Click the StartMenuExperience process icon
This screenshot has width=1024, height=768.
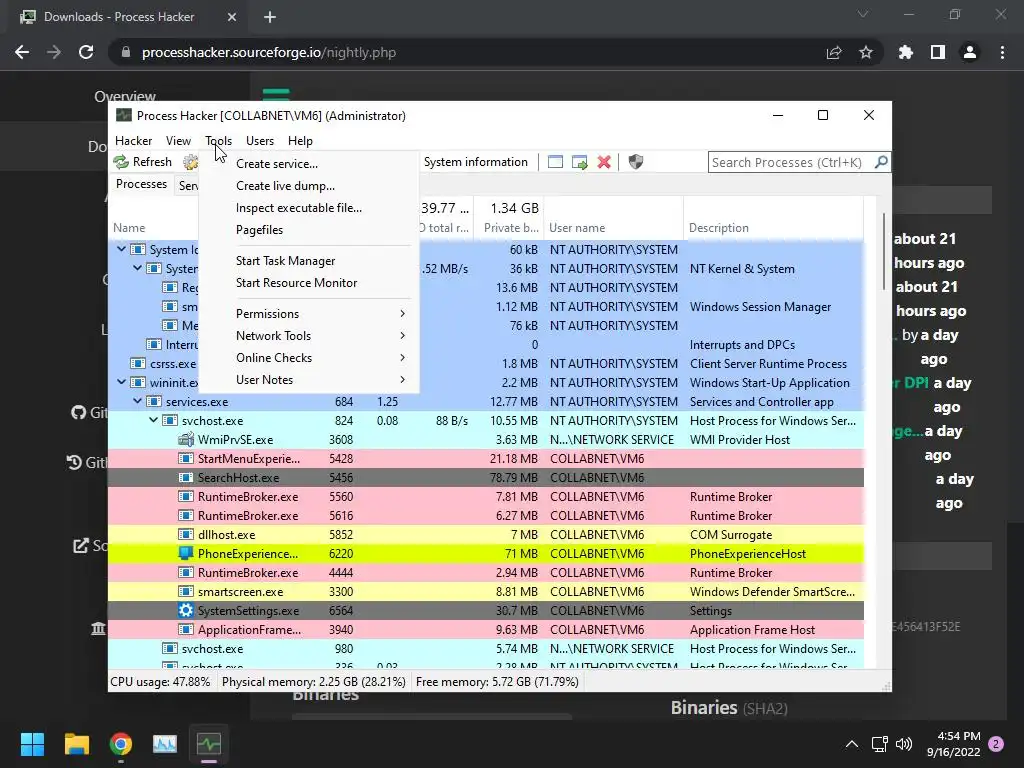185,459
